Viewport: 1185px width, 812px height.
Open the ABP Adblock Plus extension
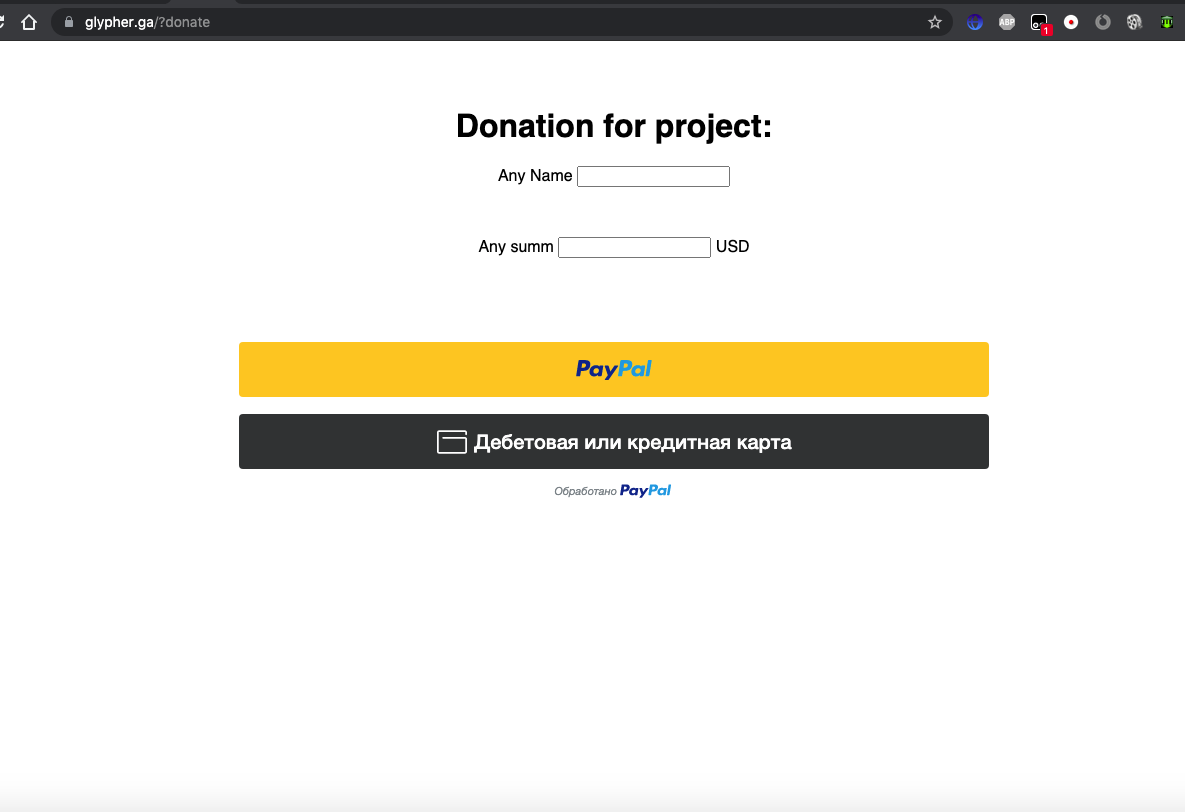click(x=1007, y=23)
